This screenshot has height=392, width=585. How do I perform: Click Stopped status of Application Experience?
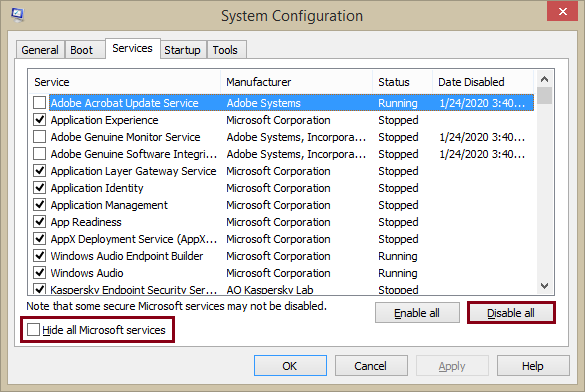point(398,120)
